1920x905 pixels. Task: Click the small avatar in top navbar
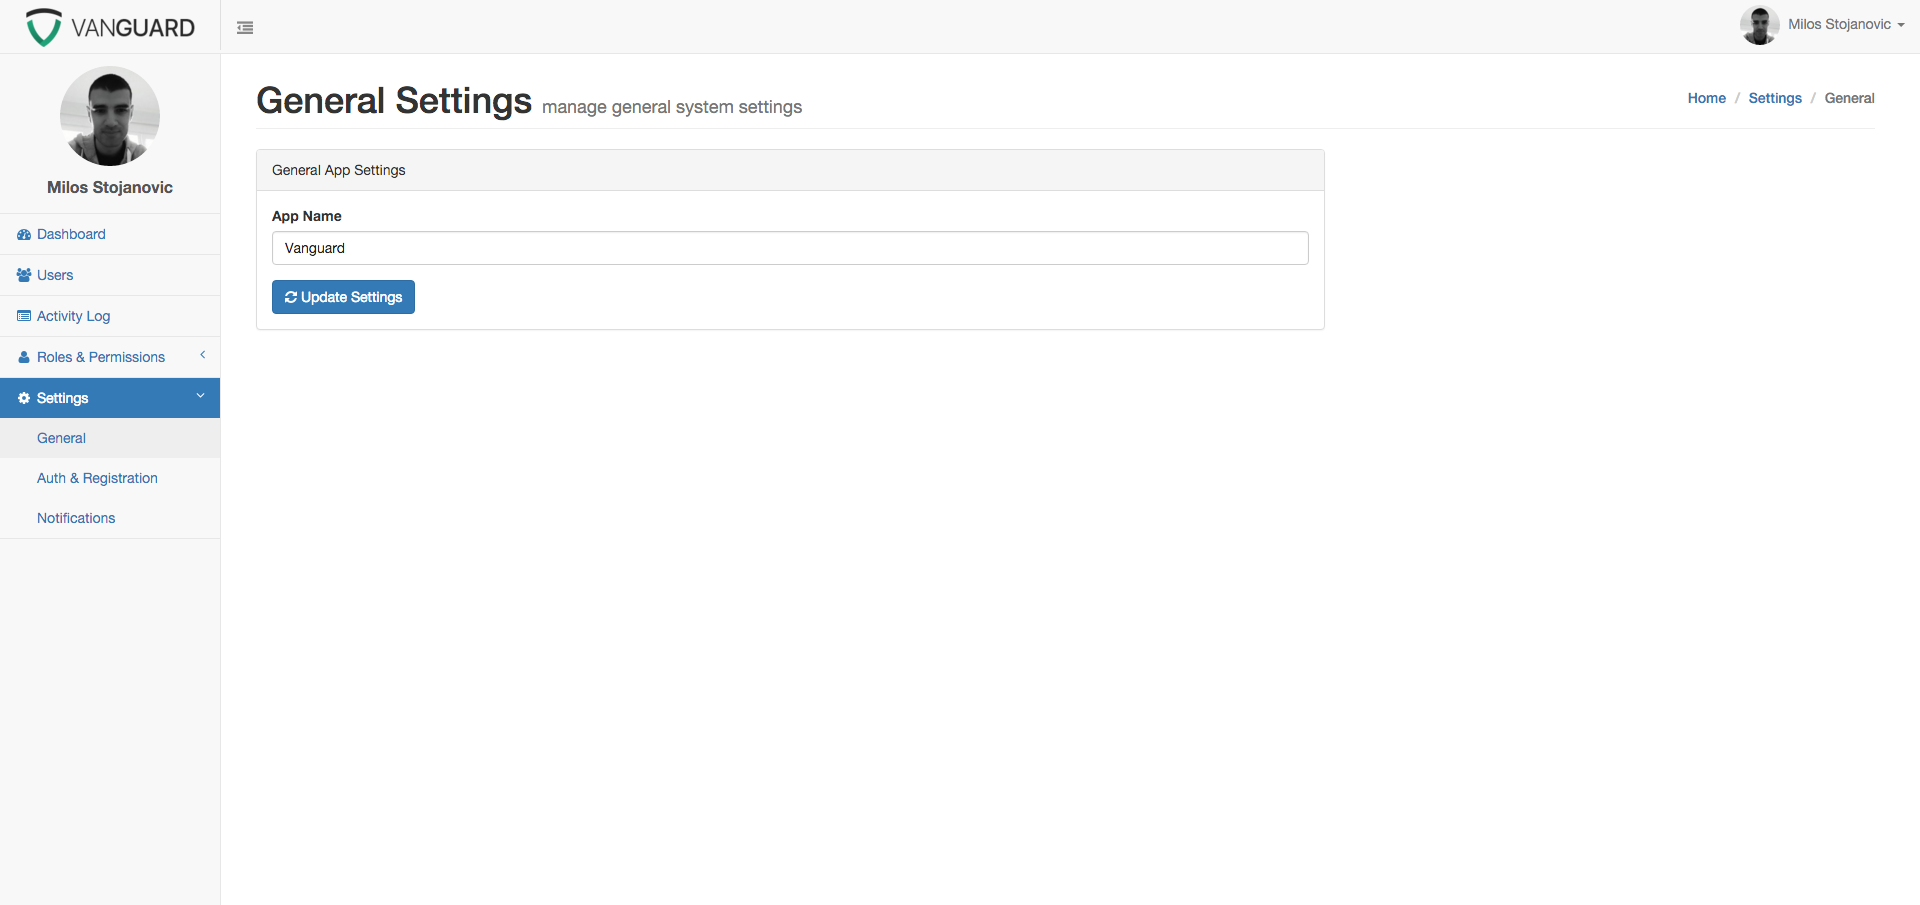(1759, 25)
